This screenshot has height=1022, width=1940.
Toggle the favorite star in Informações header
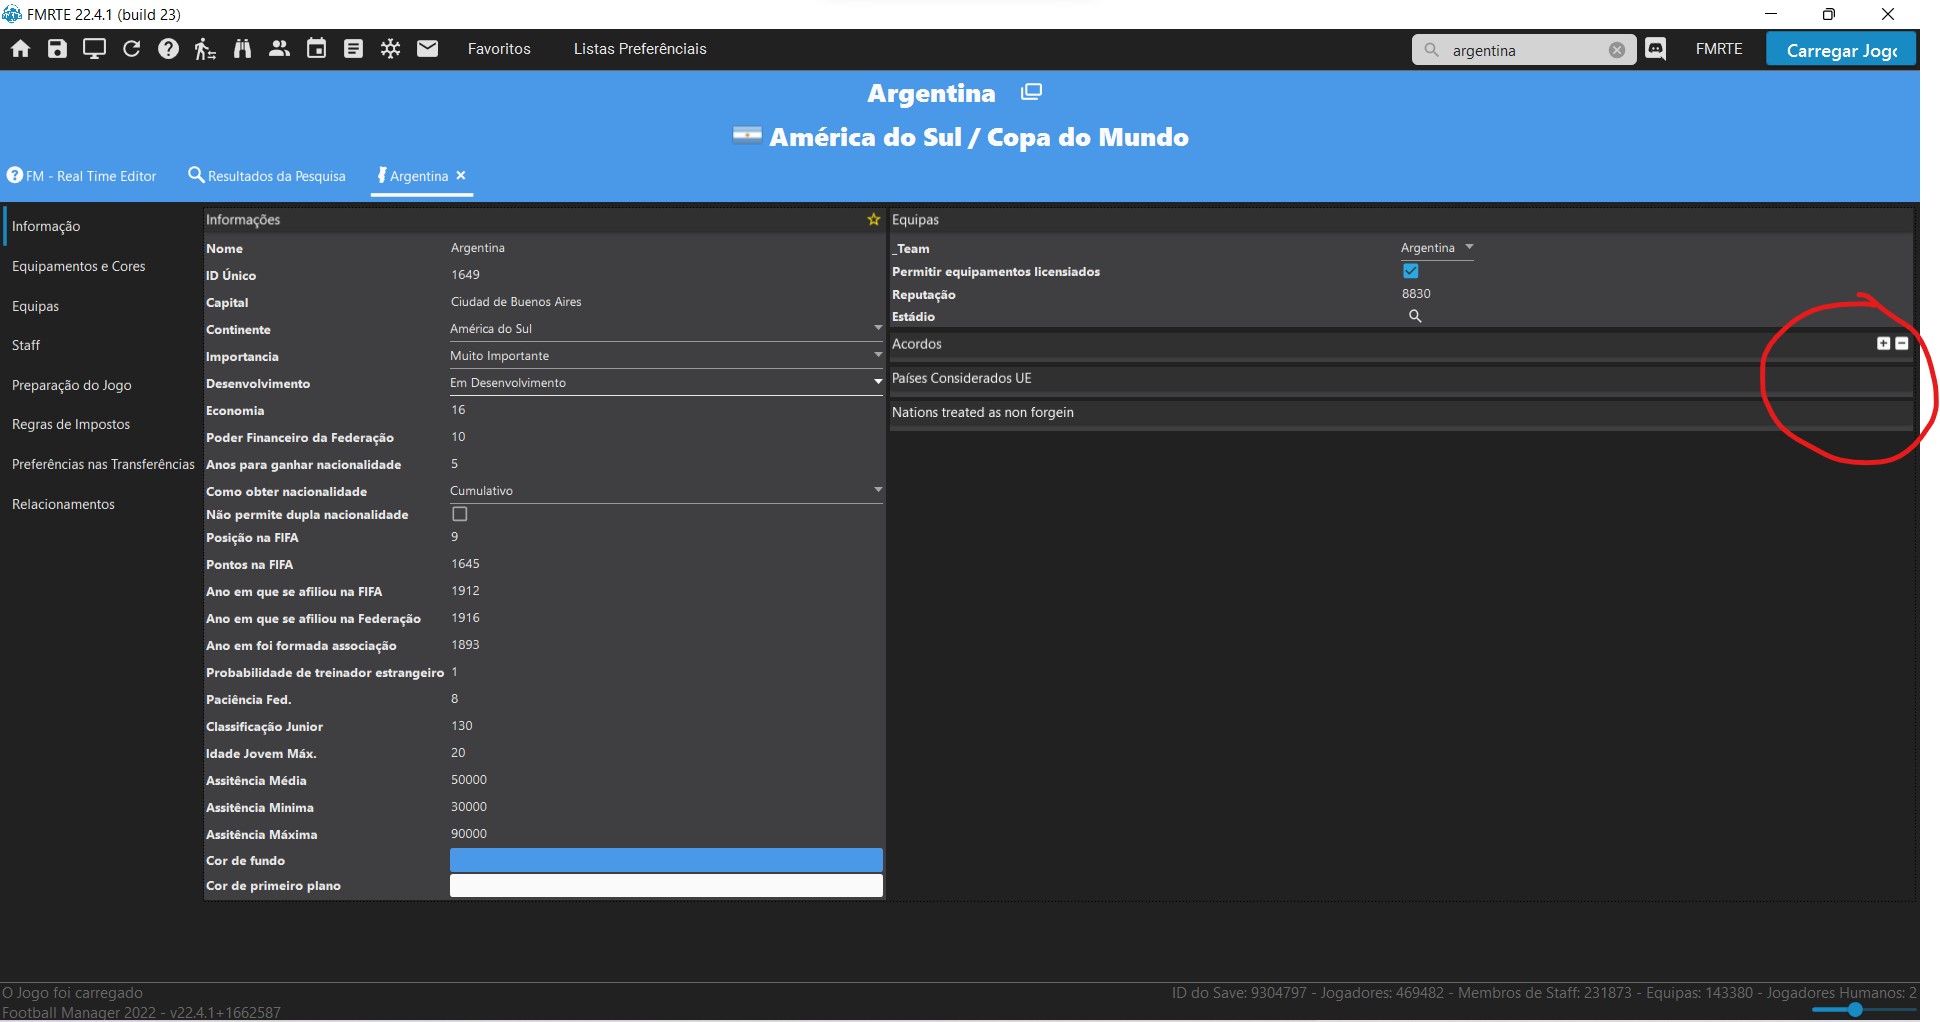873,220
